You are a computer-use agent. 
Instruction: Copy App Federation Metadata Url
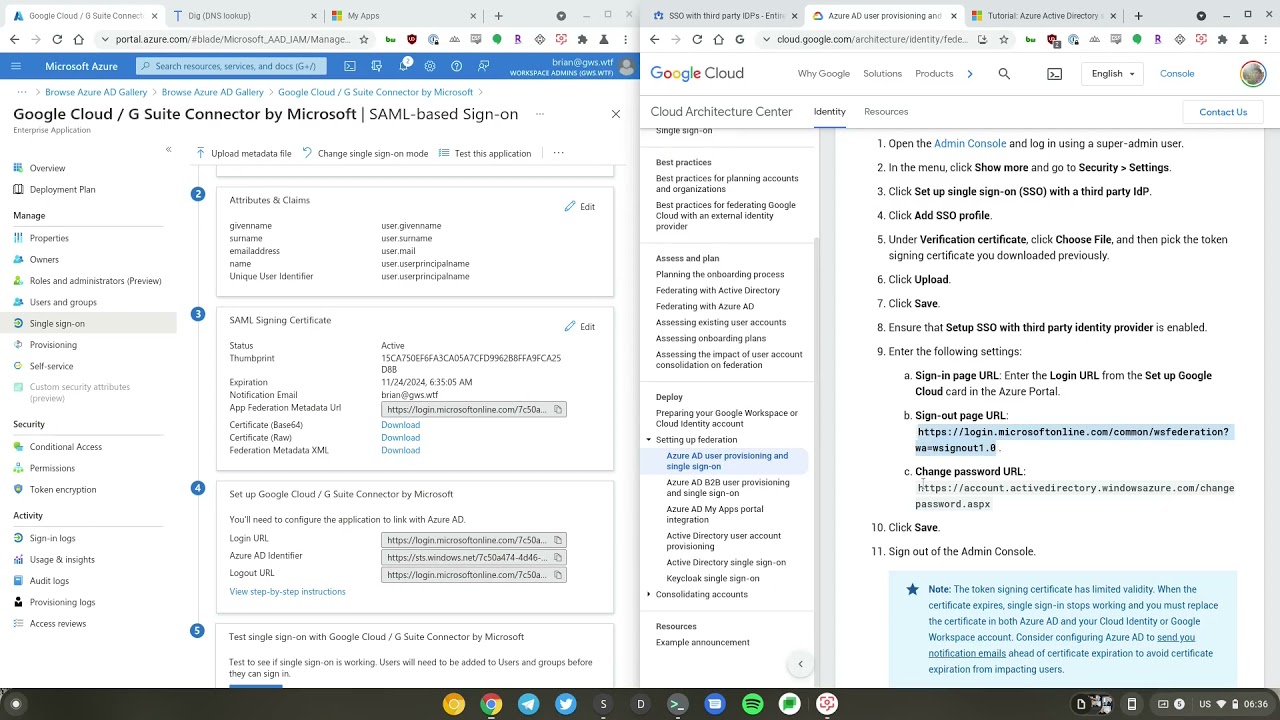pos(558,409)
